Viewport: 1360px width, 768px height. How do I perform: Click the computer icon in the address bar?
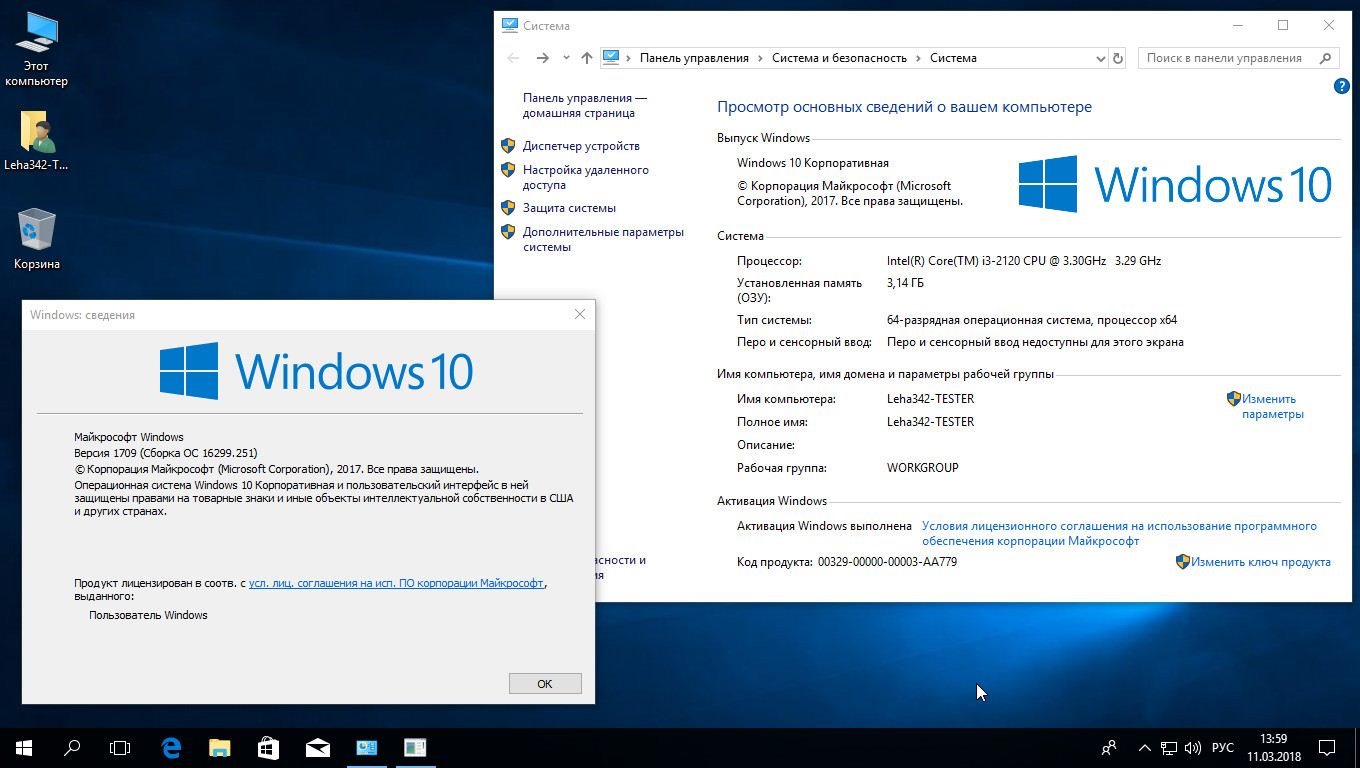[612, 58]
